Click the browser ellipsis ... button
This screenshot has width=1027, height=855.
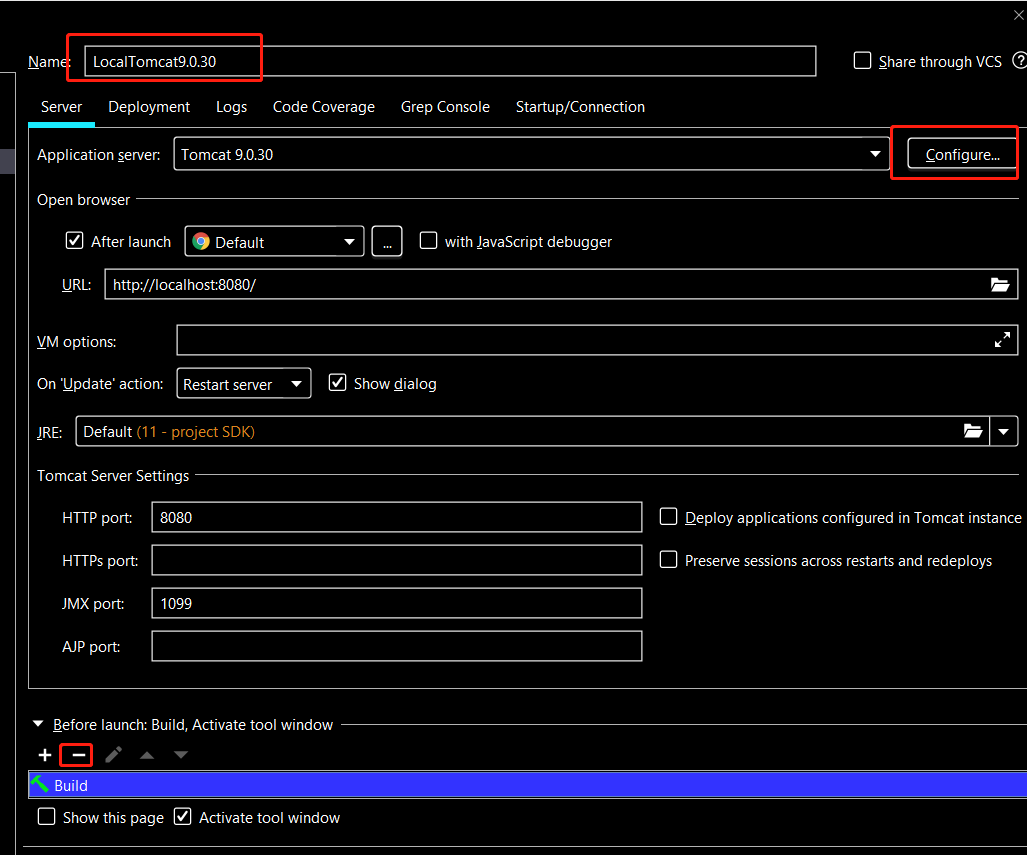click(x=387, y=242)
